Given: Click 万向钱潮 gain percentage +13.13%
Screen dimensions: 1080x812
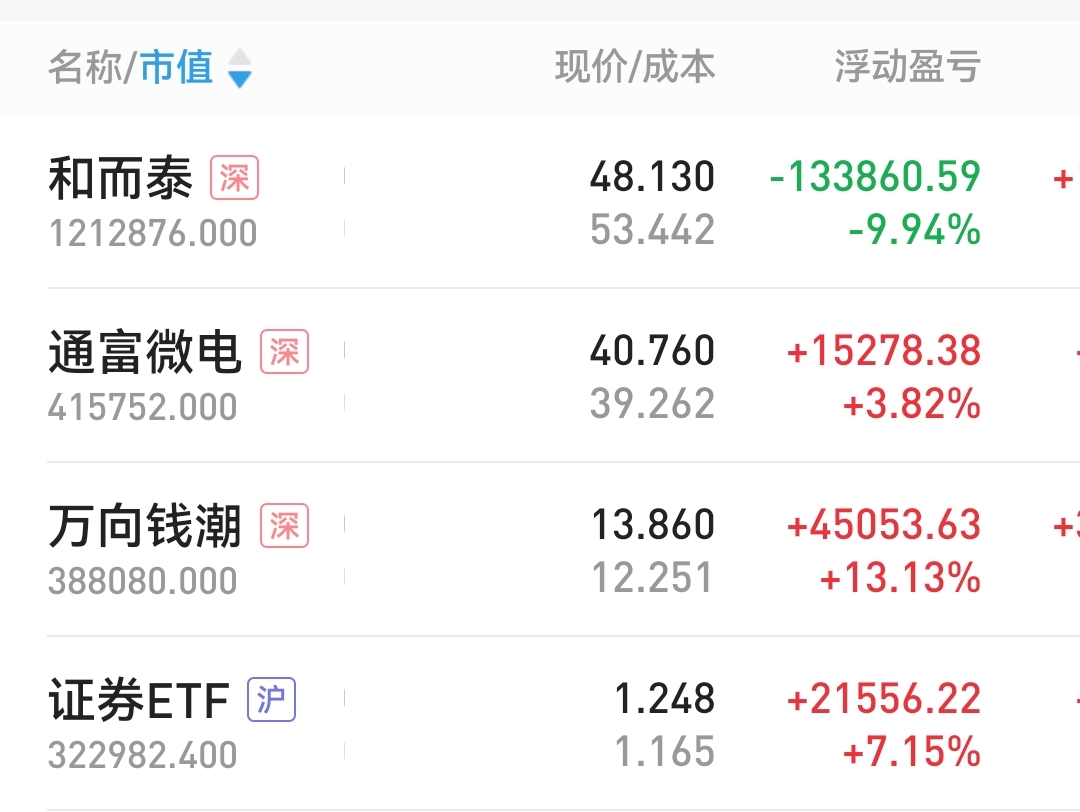Looking at the screenshot, I should coord(900,578).
